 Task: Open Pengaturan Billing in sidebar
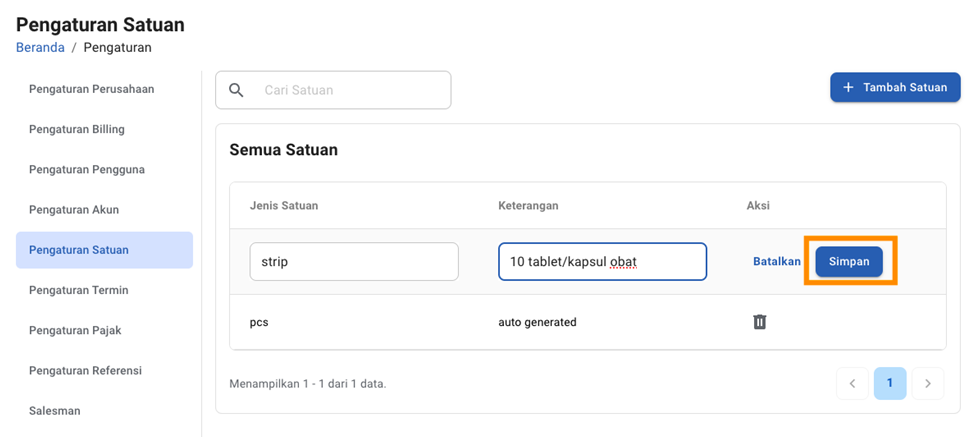(77, 129)
